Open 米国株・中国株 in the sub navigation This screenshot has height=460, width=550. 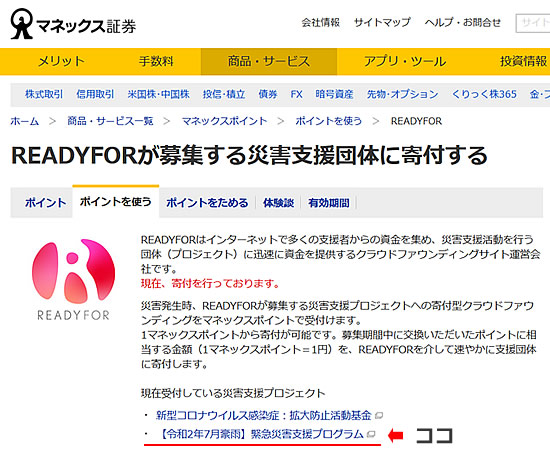[159, 94]
